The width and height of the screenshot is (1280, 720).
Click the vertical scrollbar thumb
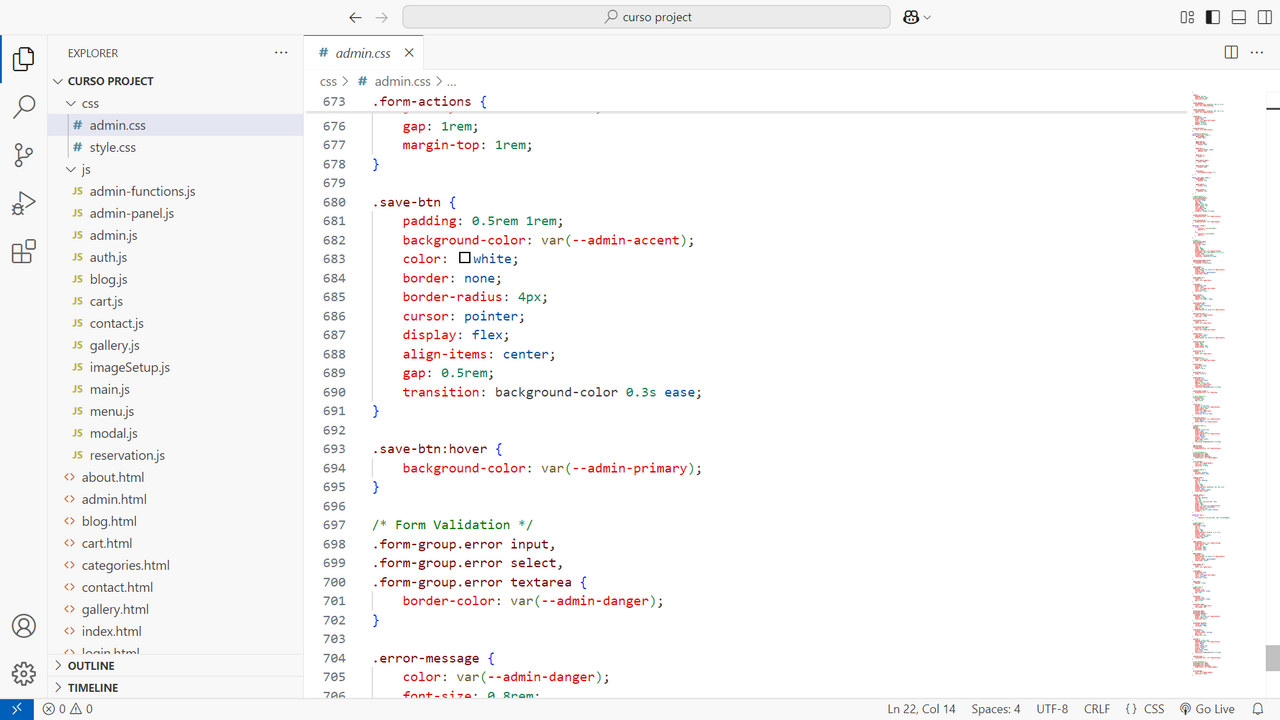tap(1272, 658)
